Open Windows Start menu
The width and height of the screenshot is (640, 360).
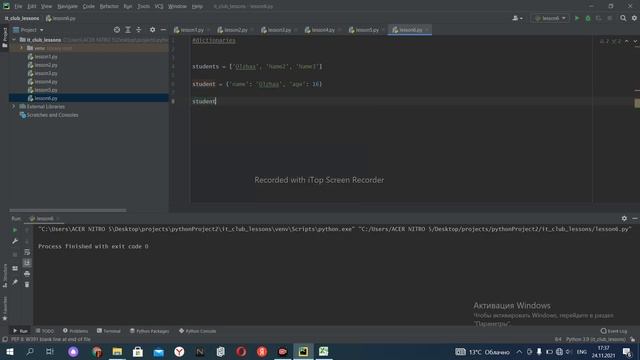[x=10, y=352]
